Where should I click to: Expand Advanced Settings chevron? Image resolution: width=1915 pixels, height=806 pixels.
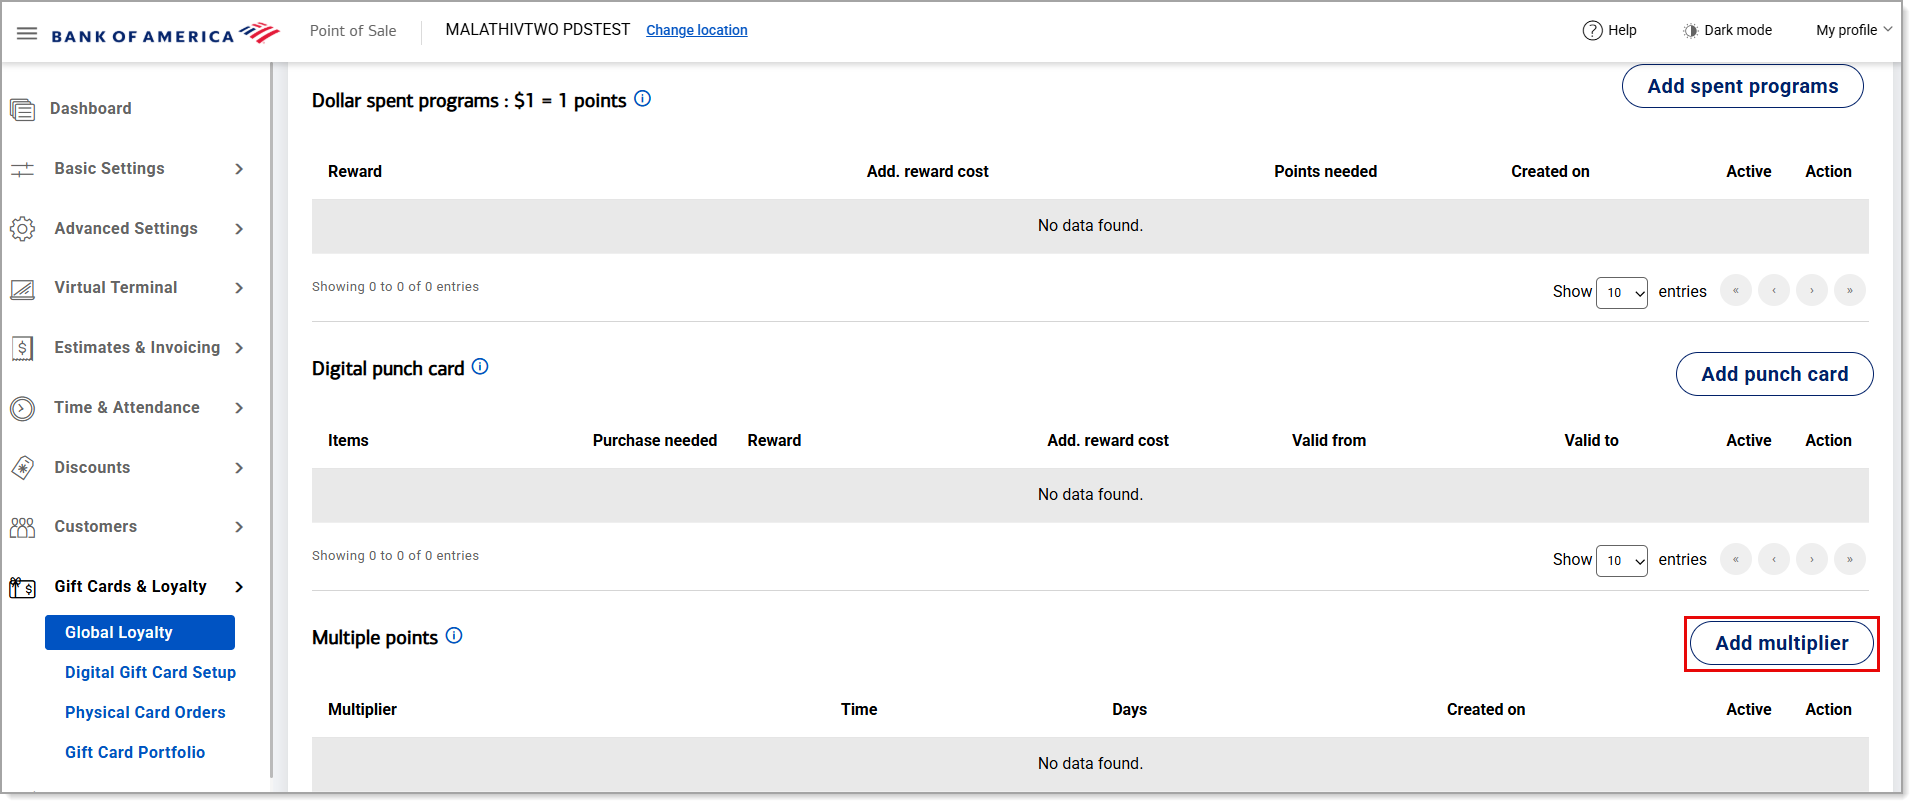pyautogui.click(x=239, y=229)
